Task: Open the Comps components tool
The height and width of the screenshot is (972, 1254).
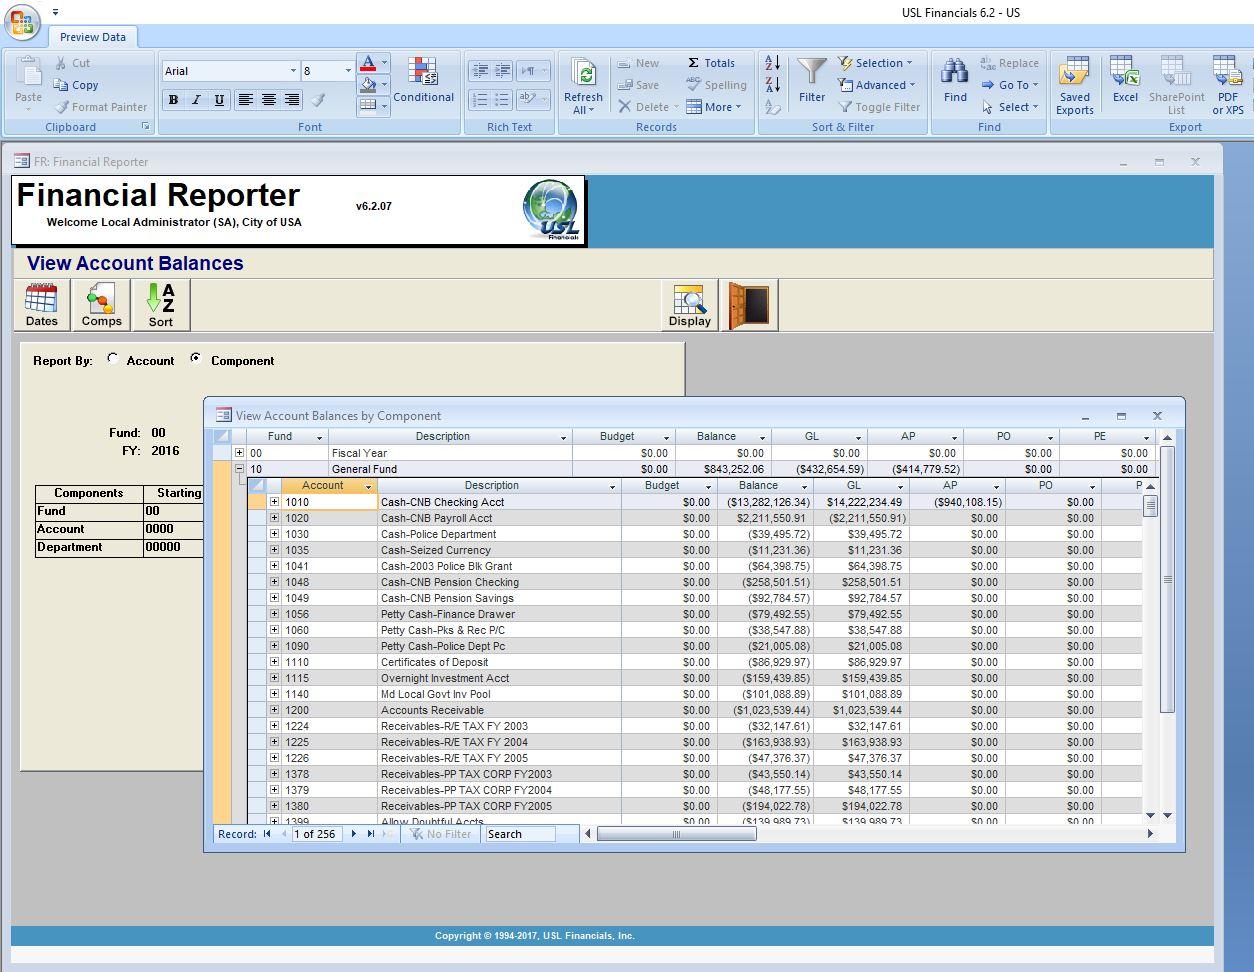Action: point(101,305)
